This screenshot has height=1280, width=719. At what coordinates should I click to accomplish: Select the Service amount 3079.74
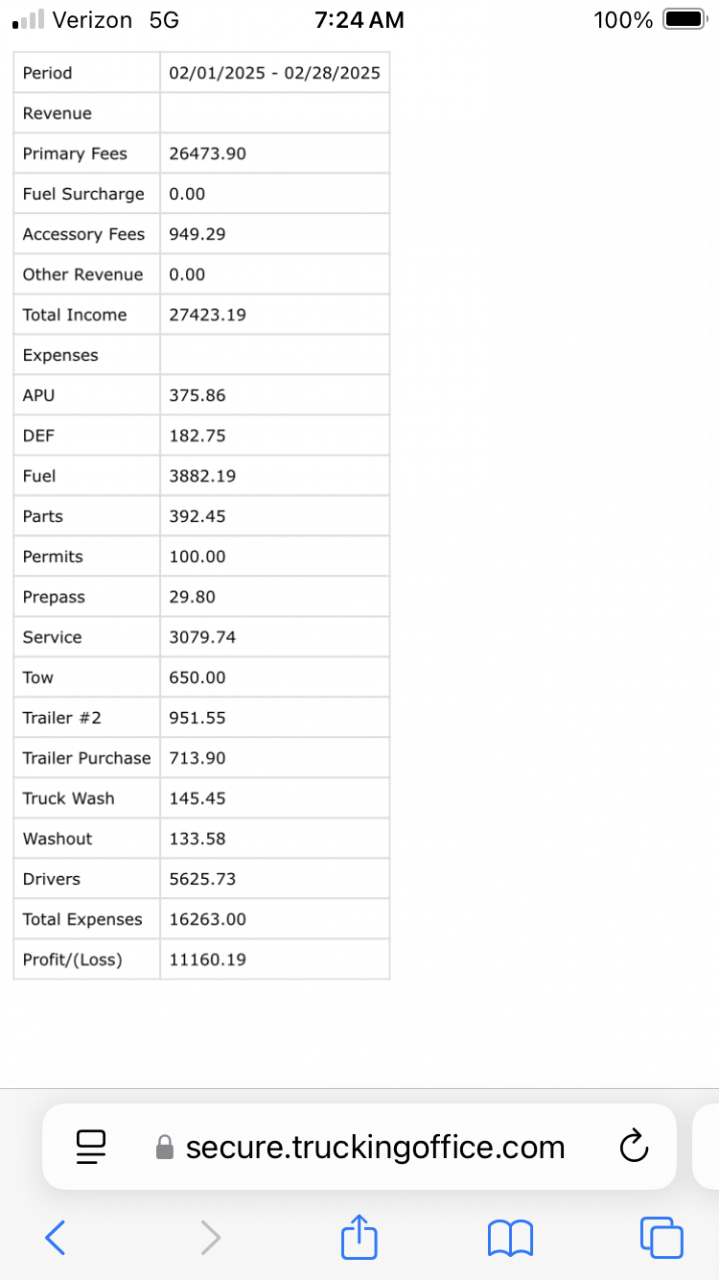pos(202,637)
